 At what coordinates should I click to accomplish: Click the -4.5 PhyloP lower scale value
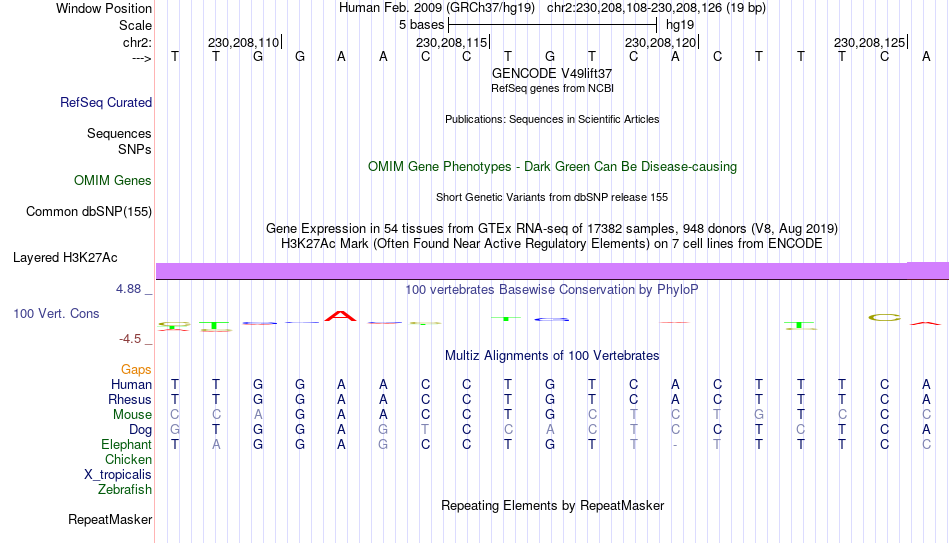[130, 339]
